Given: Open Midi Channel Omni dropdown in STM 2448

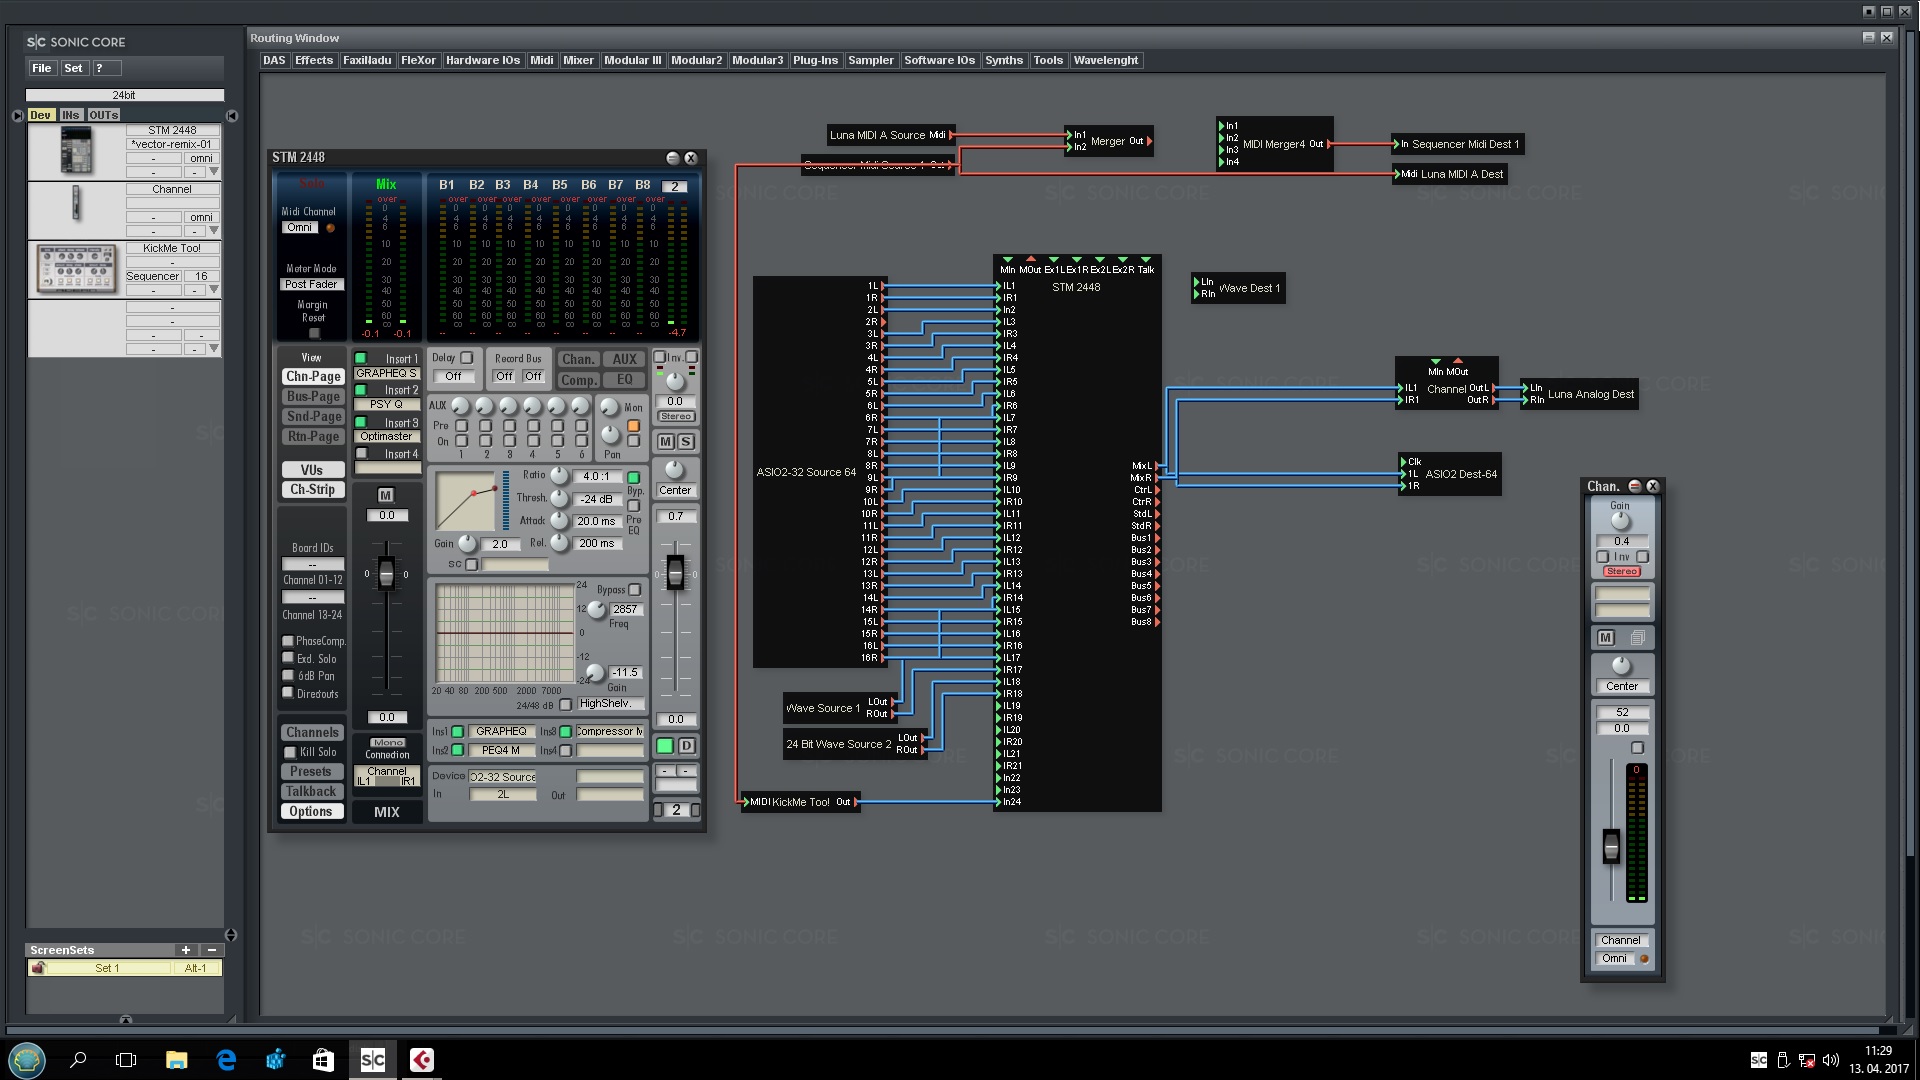Looking at the screenshot, I should click(x=299, y=228).
